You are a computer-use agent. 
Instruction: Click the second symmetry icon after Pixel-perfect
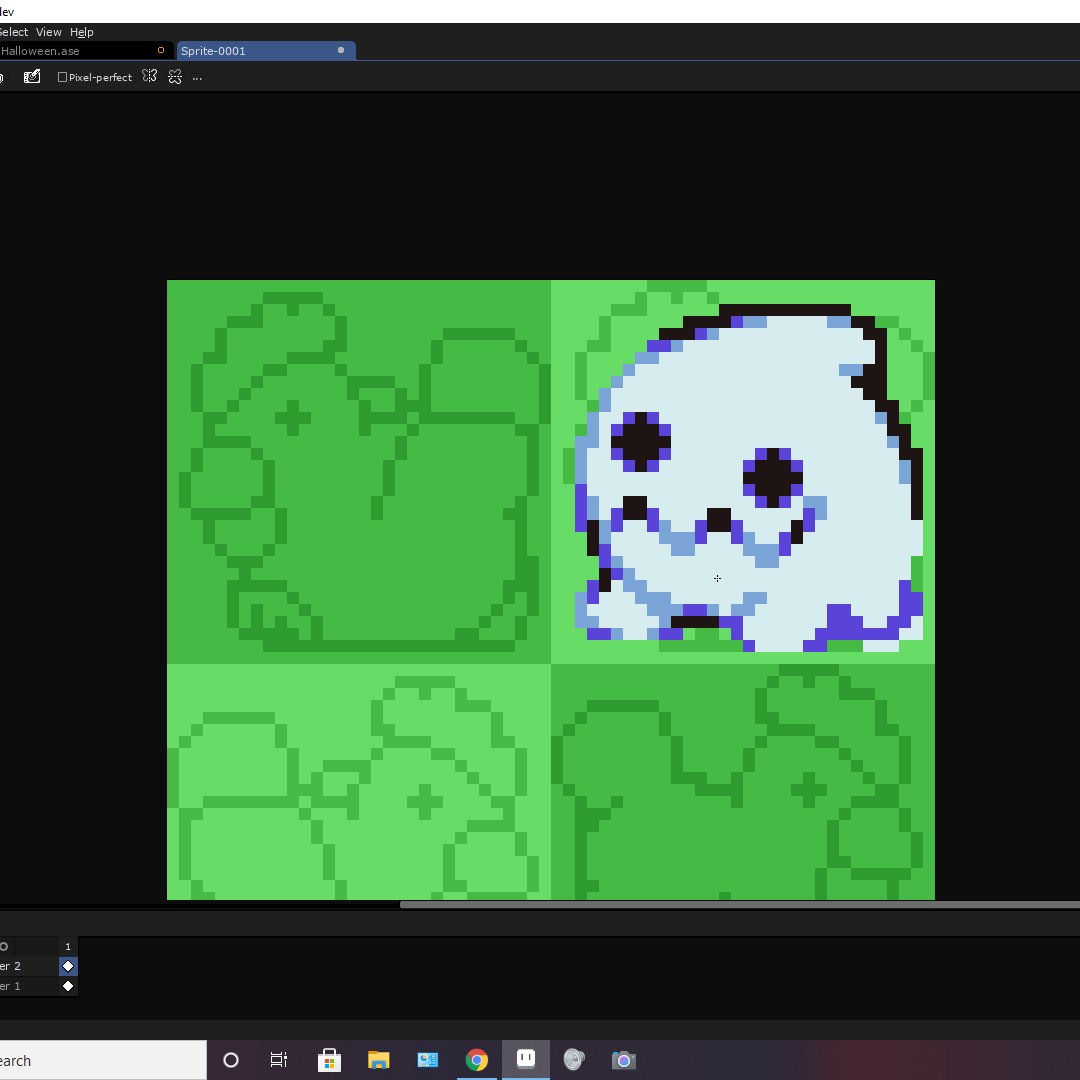[x=175, y=77]
